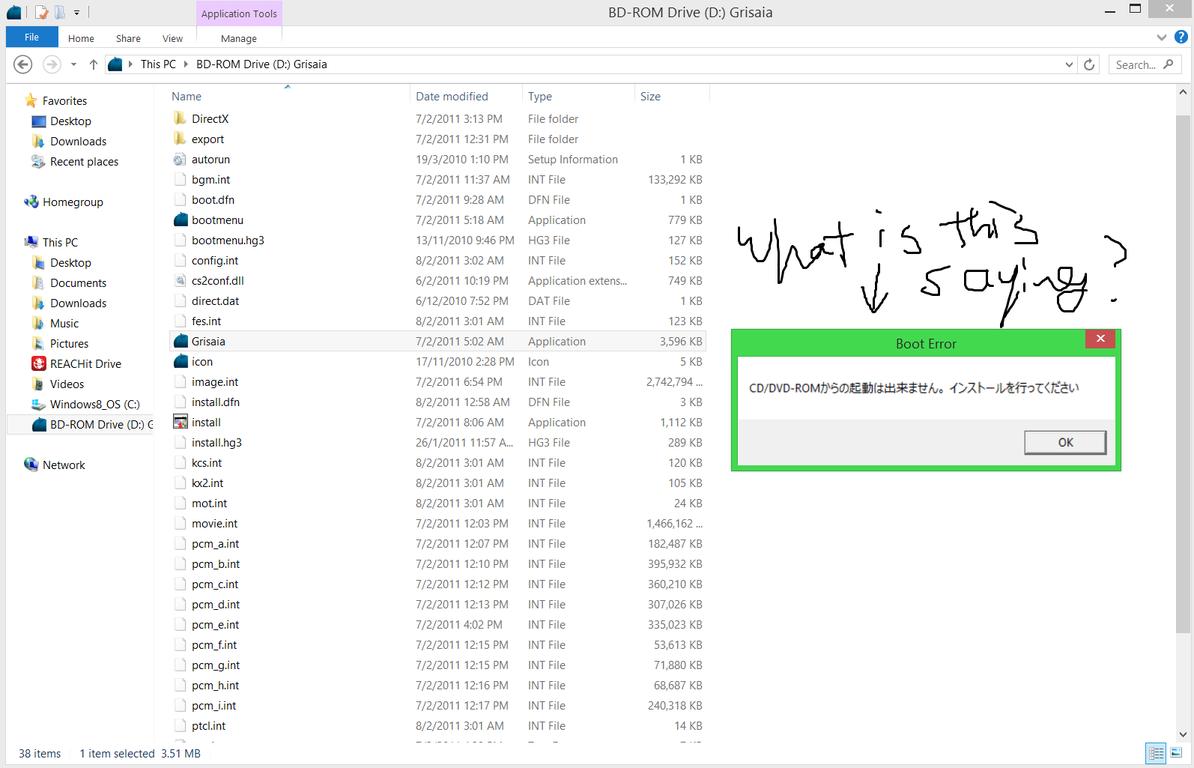
Task: Switch to details view icon
Action: tap(1156, 753)
